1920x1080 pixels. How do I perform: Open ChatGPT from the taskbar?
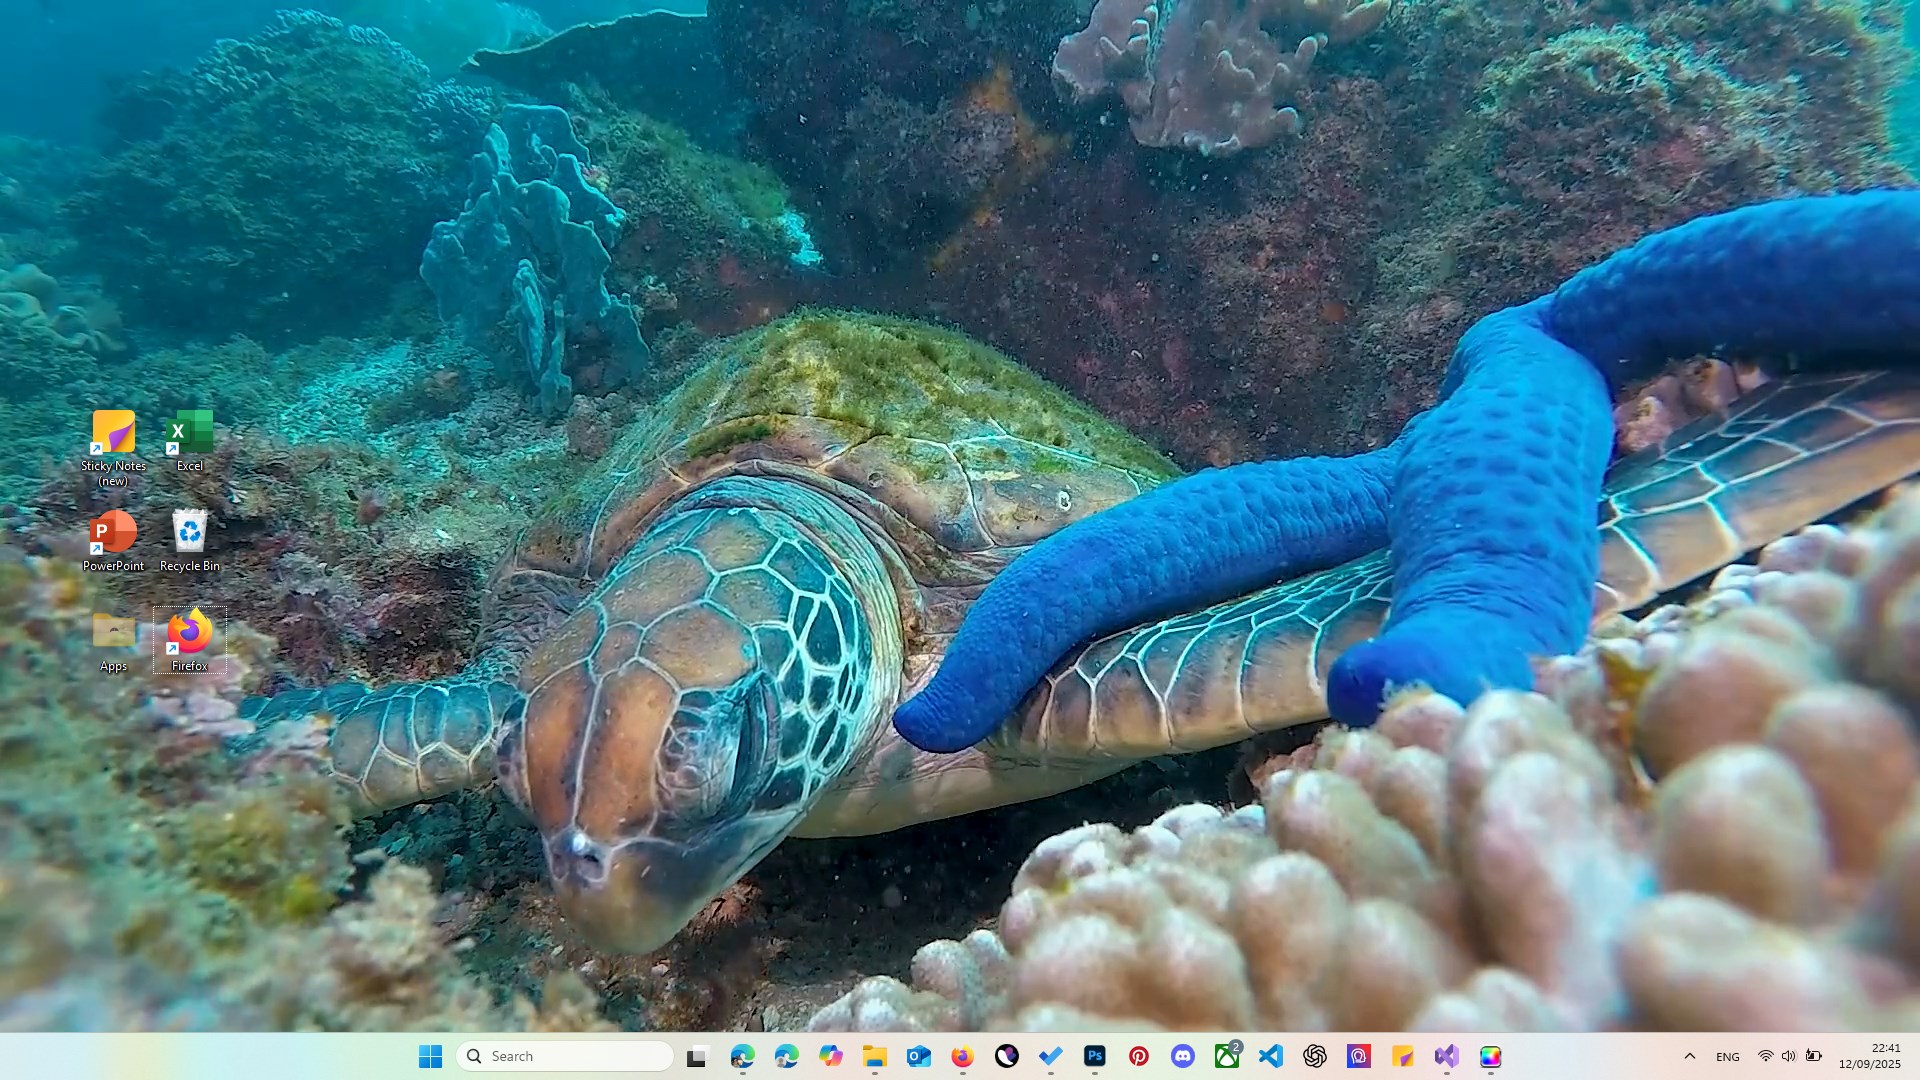(x=1313, y=1056)
